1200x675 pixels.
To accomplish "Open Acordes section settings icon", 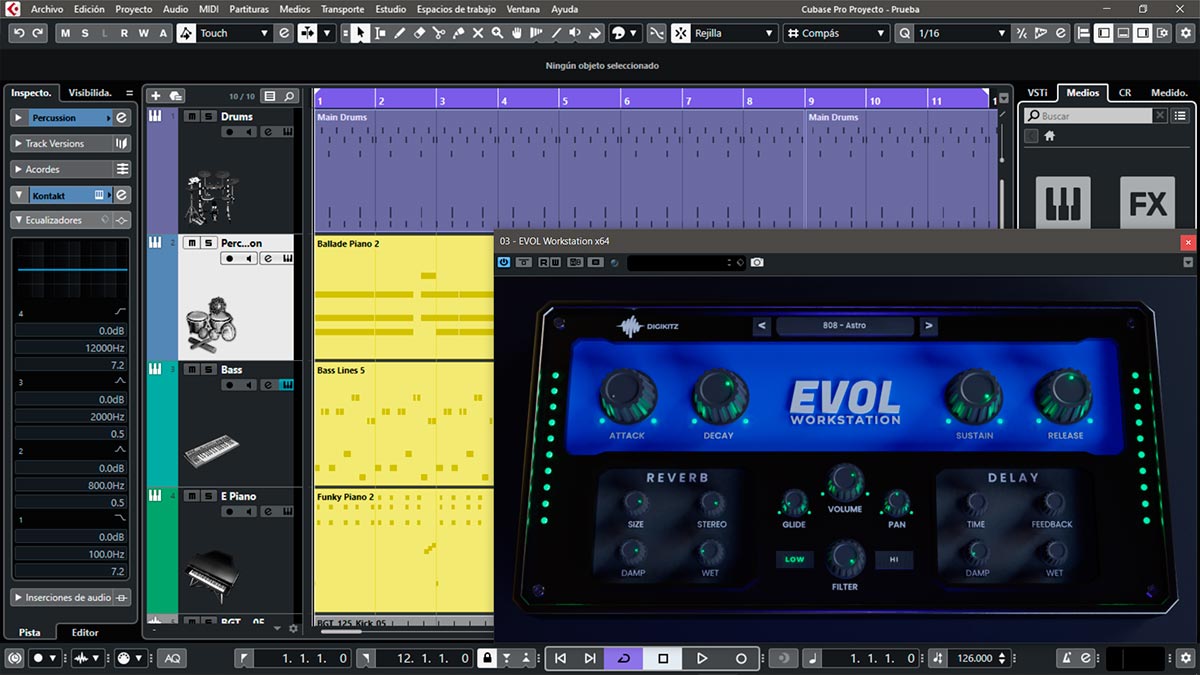I will click(x=122, y=169).
